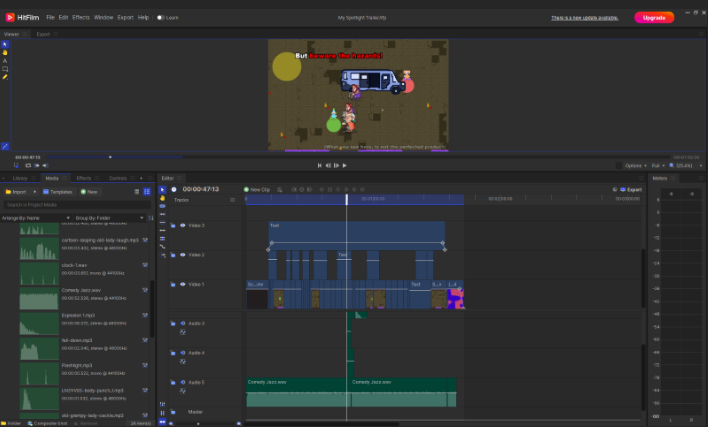Viewport: 708px width, 427px height.
Task: Click New Folder icon at media panel bottom
Action: coord(11,423)
